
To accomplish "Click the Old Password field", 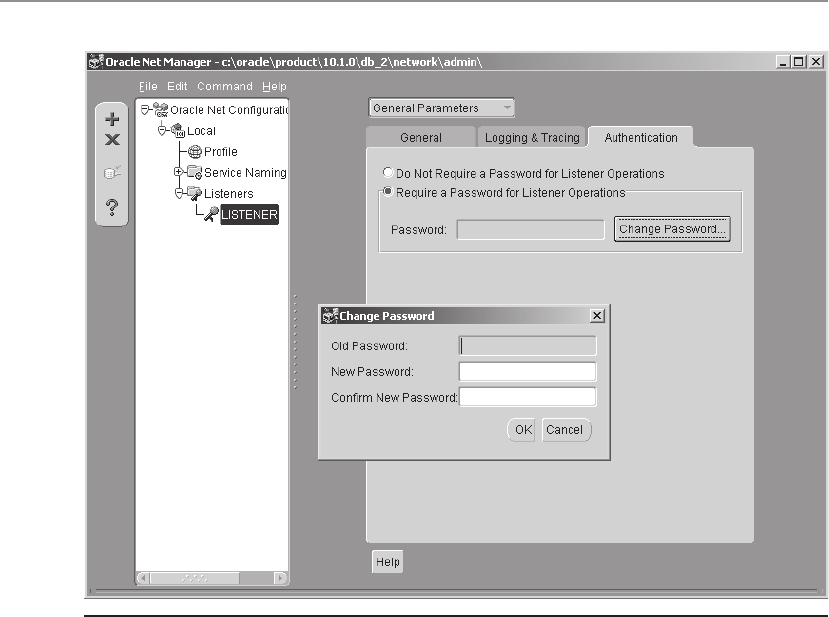I will coord(528,346).
